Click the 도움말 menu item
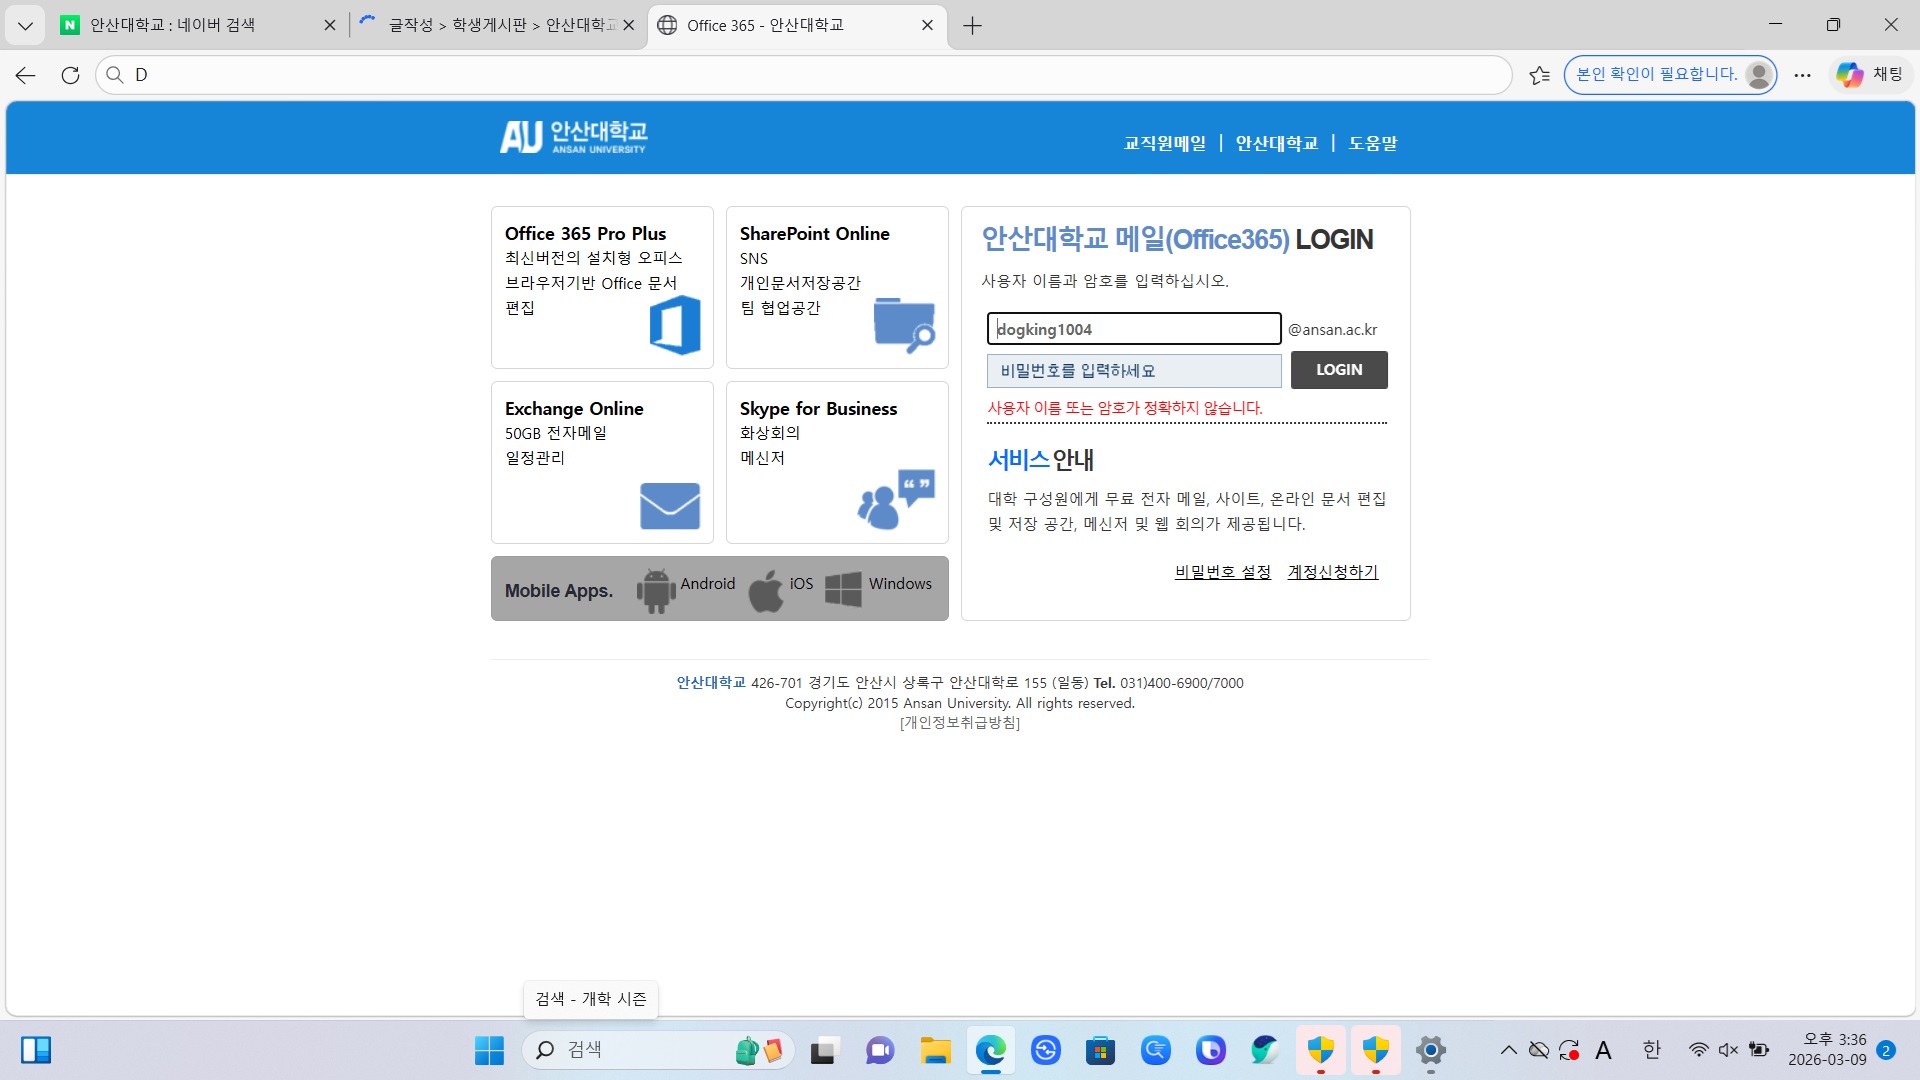 click(1373, 143)
